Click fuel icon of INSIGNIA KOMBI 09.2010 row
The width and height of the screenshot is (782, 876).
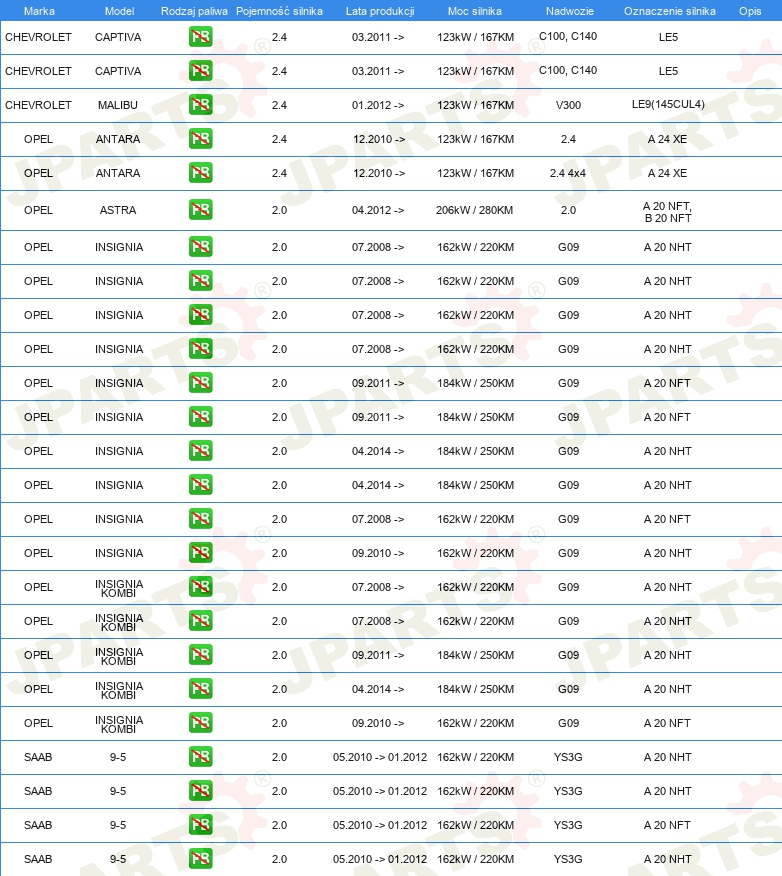point(201,722)
